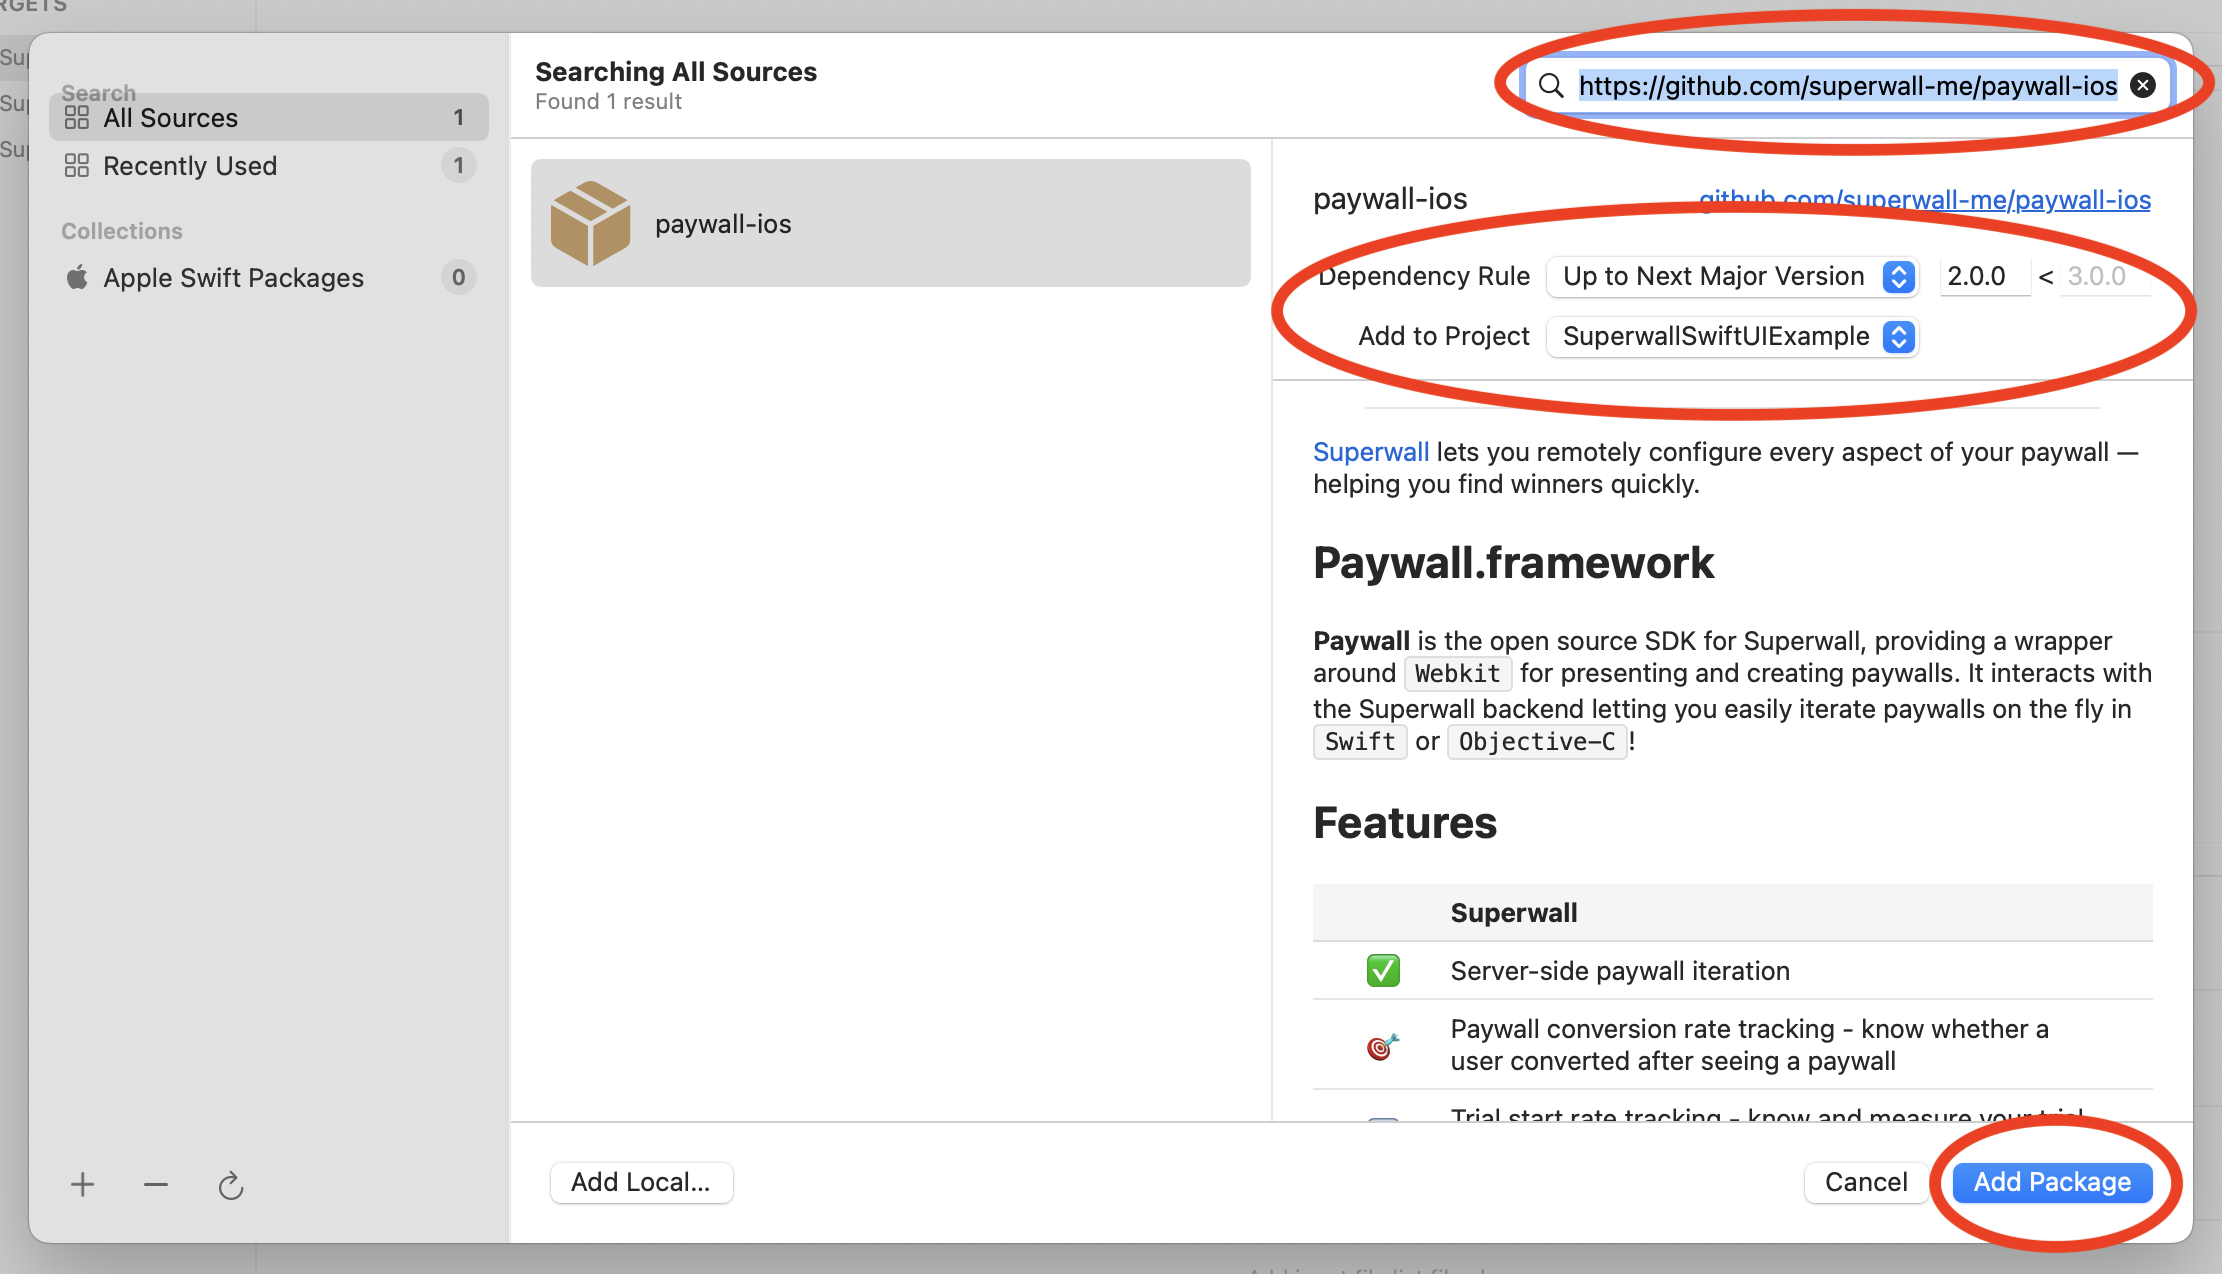Click the Apple logo beside Apple Swift Packages
Screen dimensions: 2222x1274
coord(77,277)
